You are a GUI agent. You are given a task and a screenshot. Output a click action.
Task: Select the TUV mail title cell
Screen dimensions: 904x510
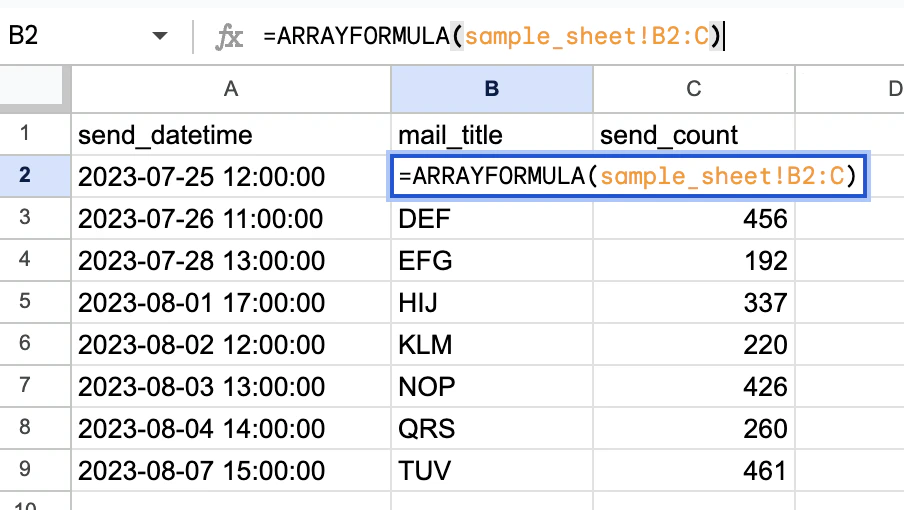492,471
